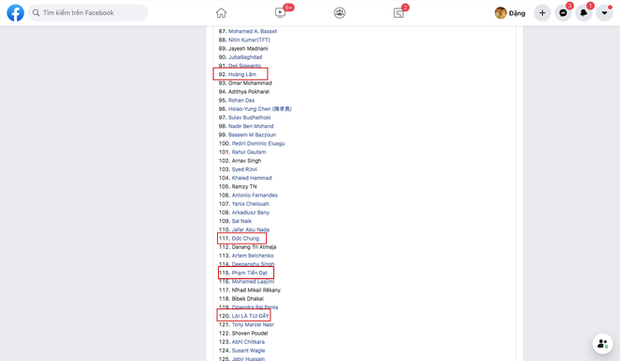620x361 pixels.
Task: Open Nadir Ben Mohand profile link
Action: [251, 126]
